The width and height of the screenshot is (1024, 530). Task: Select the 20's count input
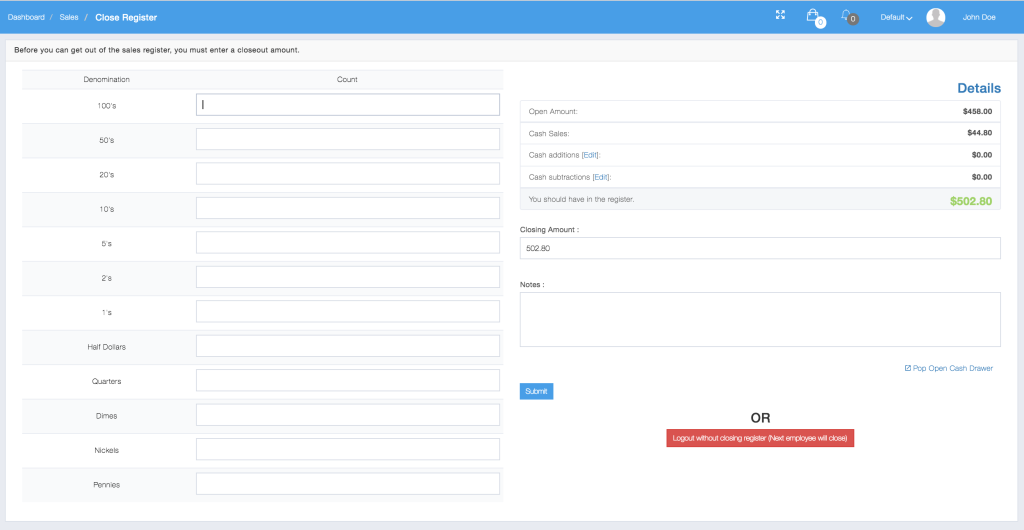coord(347,174)
